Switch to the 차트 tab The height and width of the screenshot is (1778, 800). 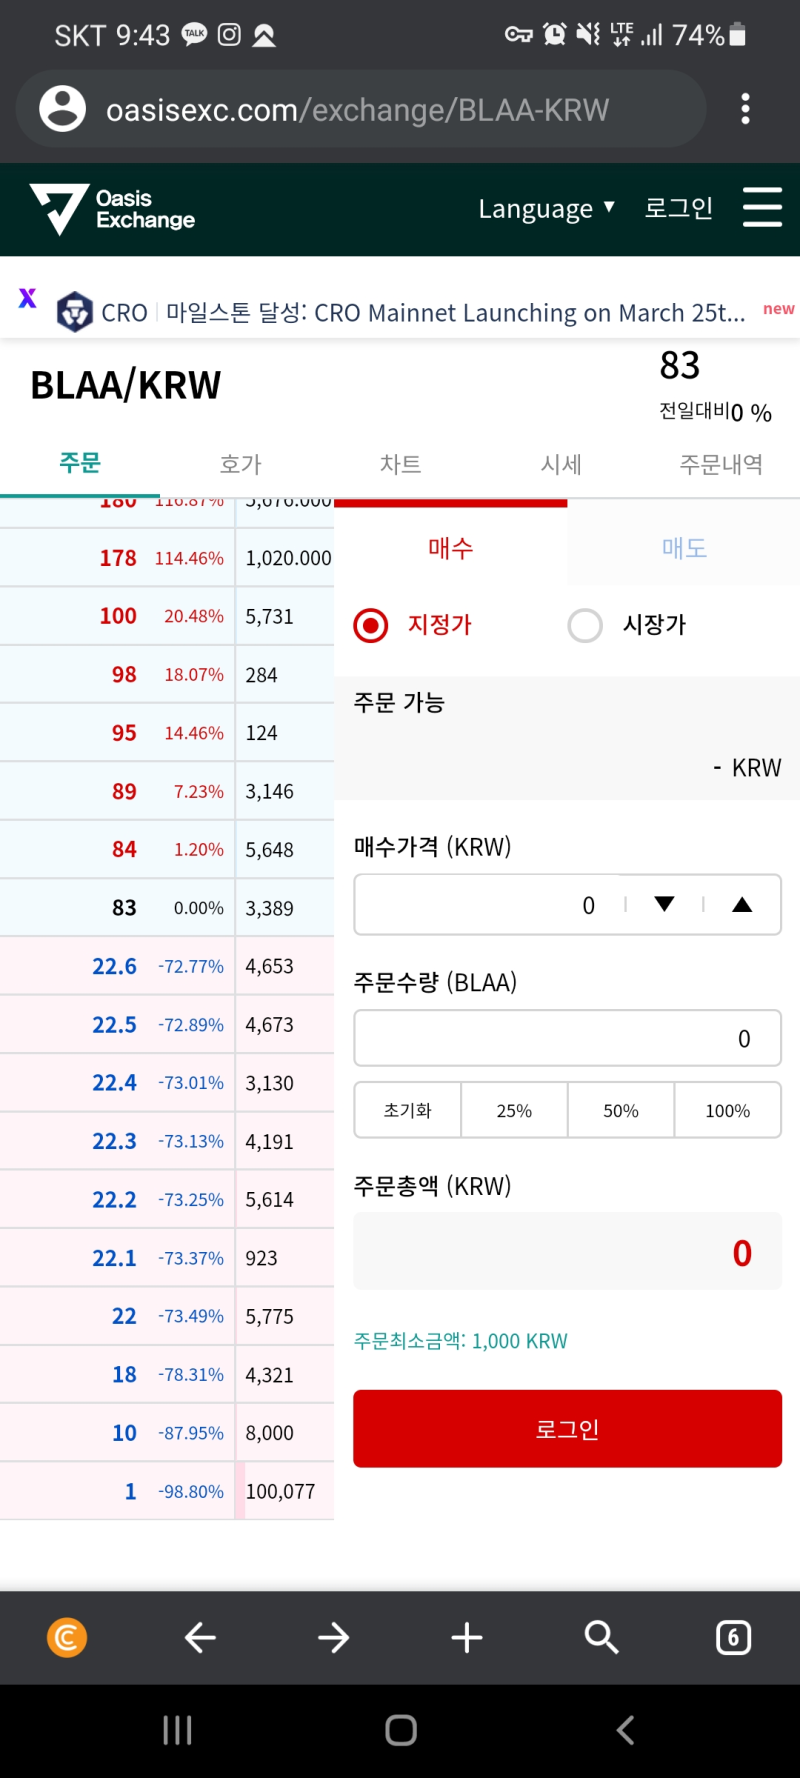(x=400, y=464)
